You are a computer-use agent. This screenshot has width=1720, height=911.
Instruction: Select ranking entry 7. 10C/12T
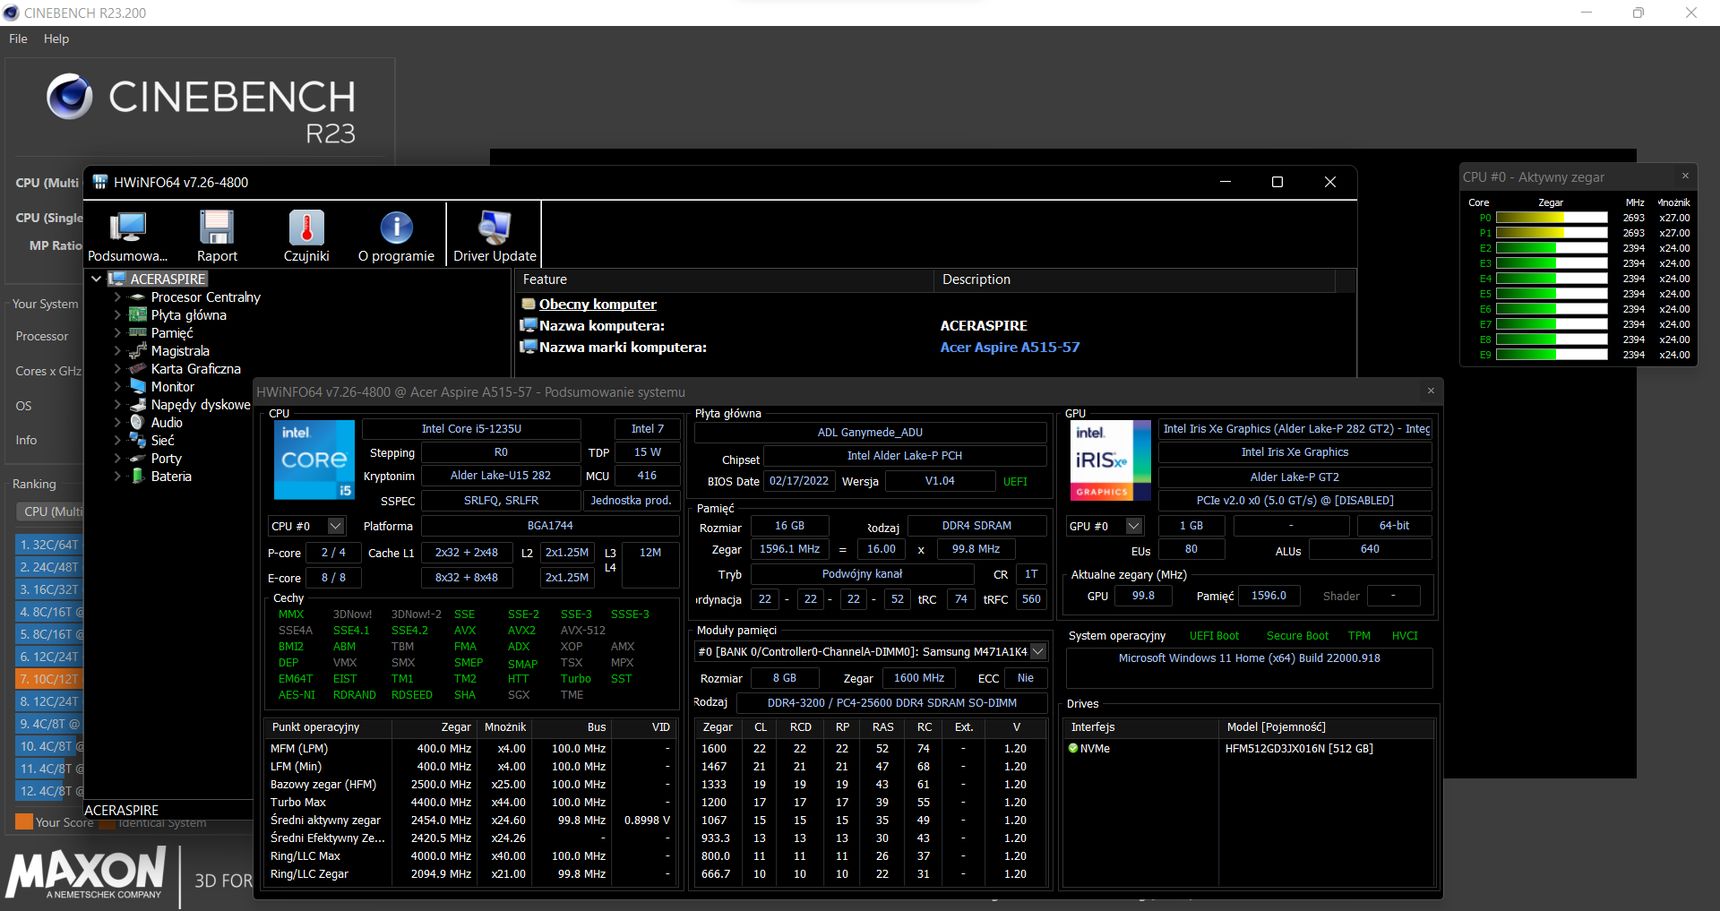[x=50, y=679]
